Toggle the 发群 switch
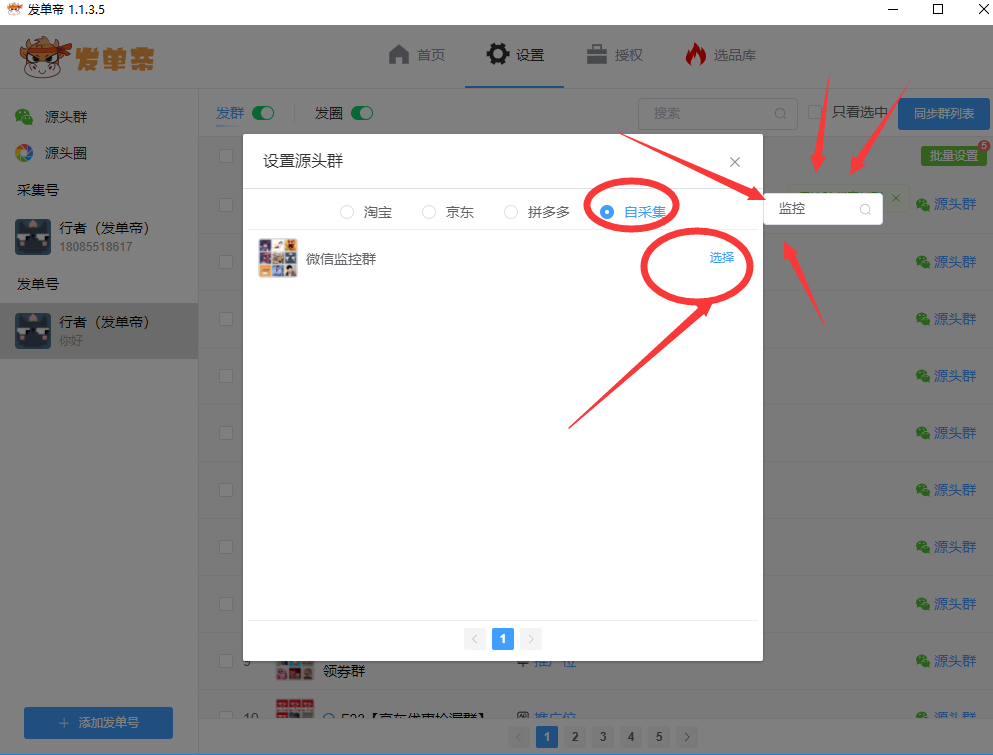This screenshot has height=755, width=993. pos(263,113)
